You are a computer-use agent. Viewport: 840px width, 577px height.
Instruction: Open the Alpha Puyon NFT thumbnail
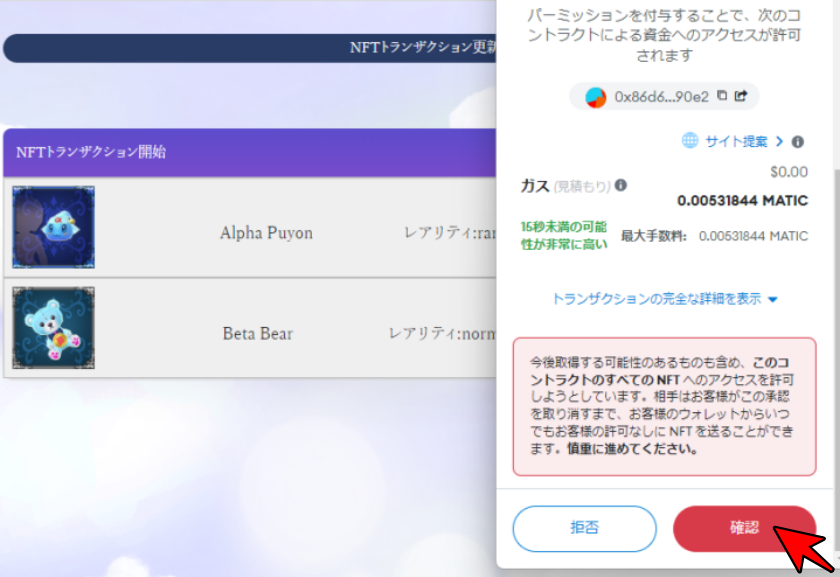pos(54,227)
